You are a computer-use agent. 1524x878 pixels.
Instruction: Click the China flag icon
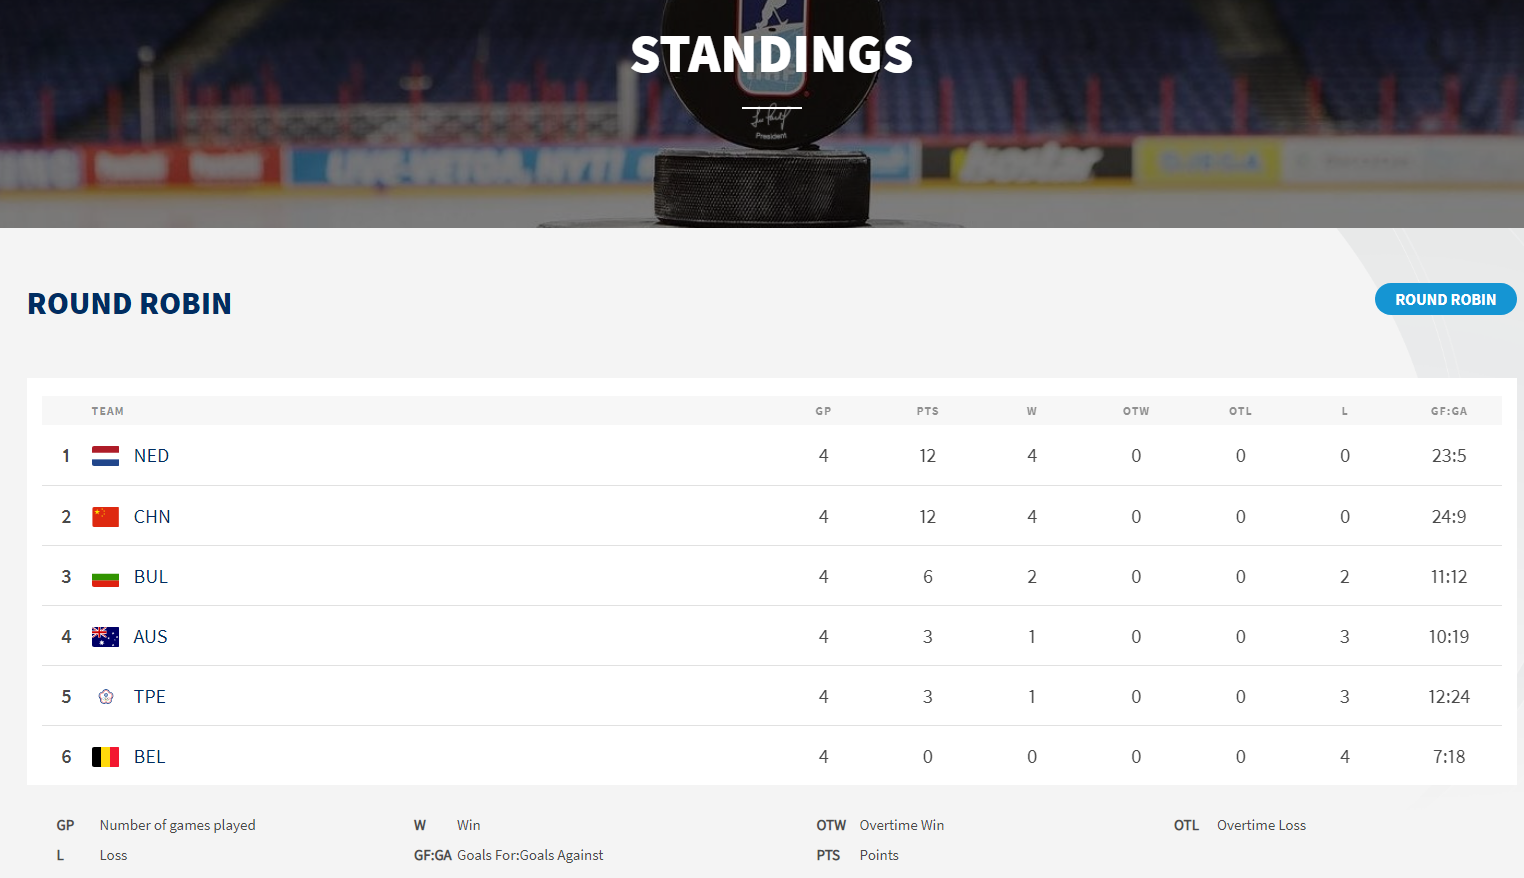click(105, 517)
